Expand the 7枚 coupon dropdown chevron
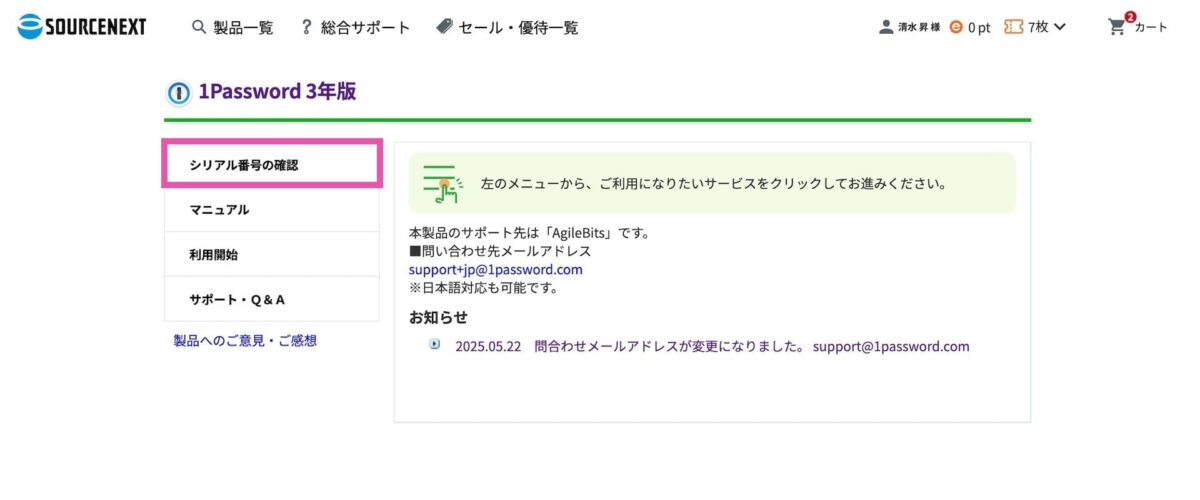1200x500 pixels. click(x=1060, y=27)
